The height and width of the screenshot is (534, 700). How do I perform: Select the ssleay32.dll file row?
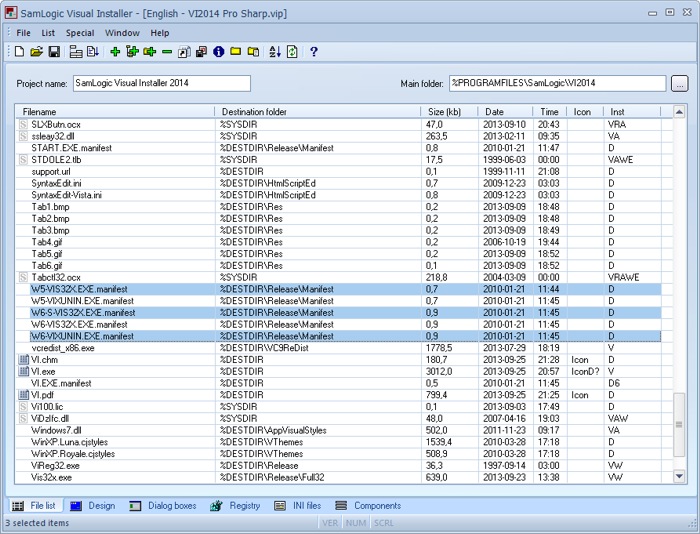pyautogui.click(x=338, y=136)
